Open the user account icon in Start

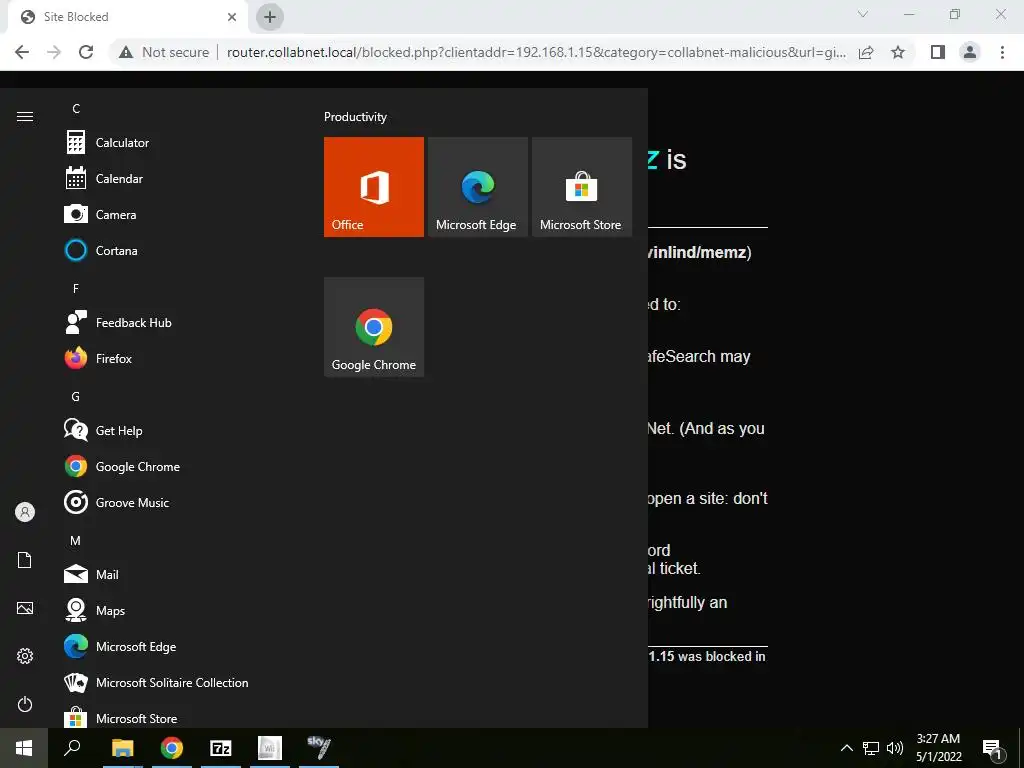coord(25,512)
